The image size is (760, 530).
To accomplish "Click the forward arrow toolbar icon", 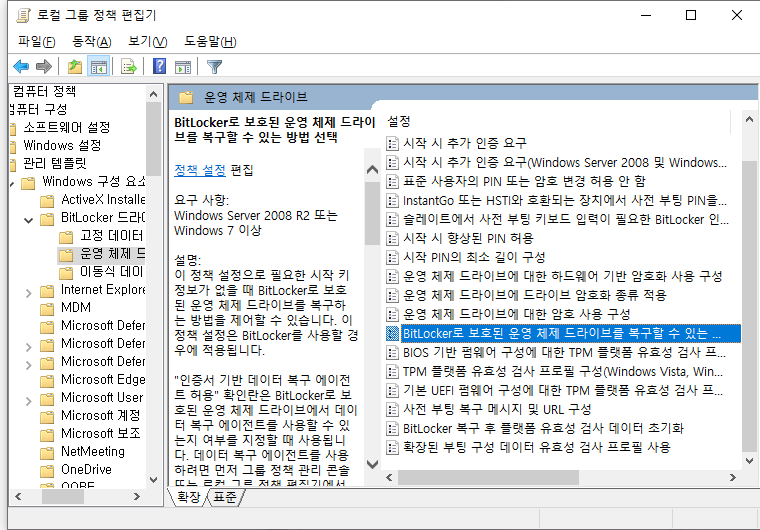I will [44, 66].
